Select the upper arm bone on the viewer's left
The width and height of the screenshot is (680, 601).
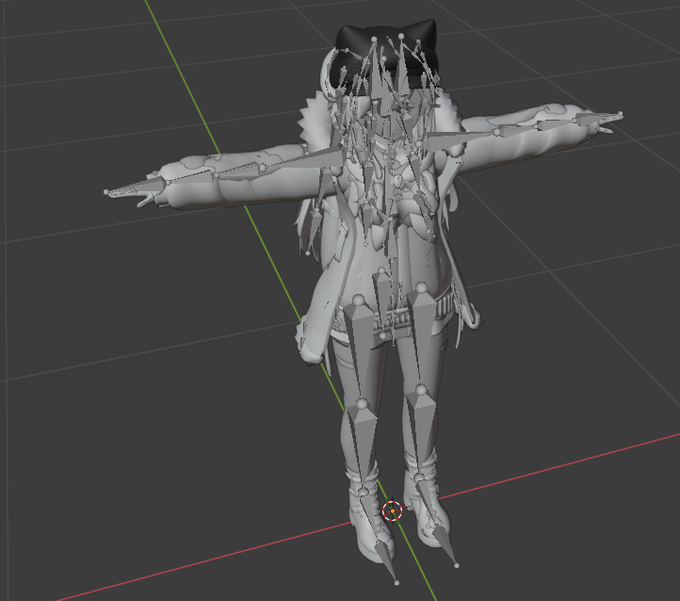coord(304,160)
